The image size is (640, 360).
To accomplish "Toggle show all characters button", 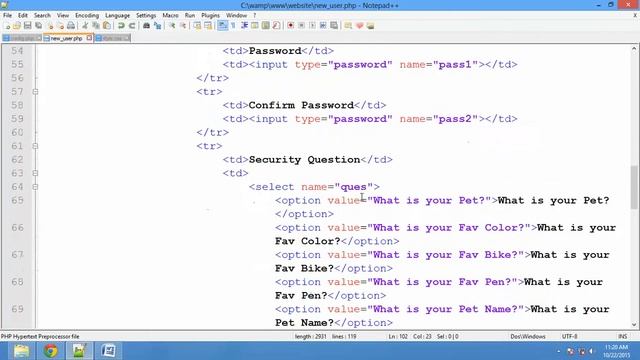I will [233, 26].
